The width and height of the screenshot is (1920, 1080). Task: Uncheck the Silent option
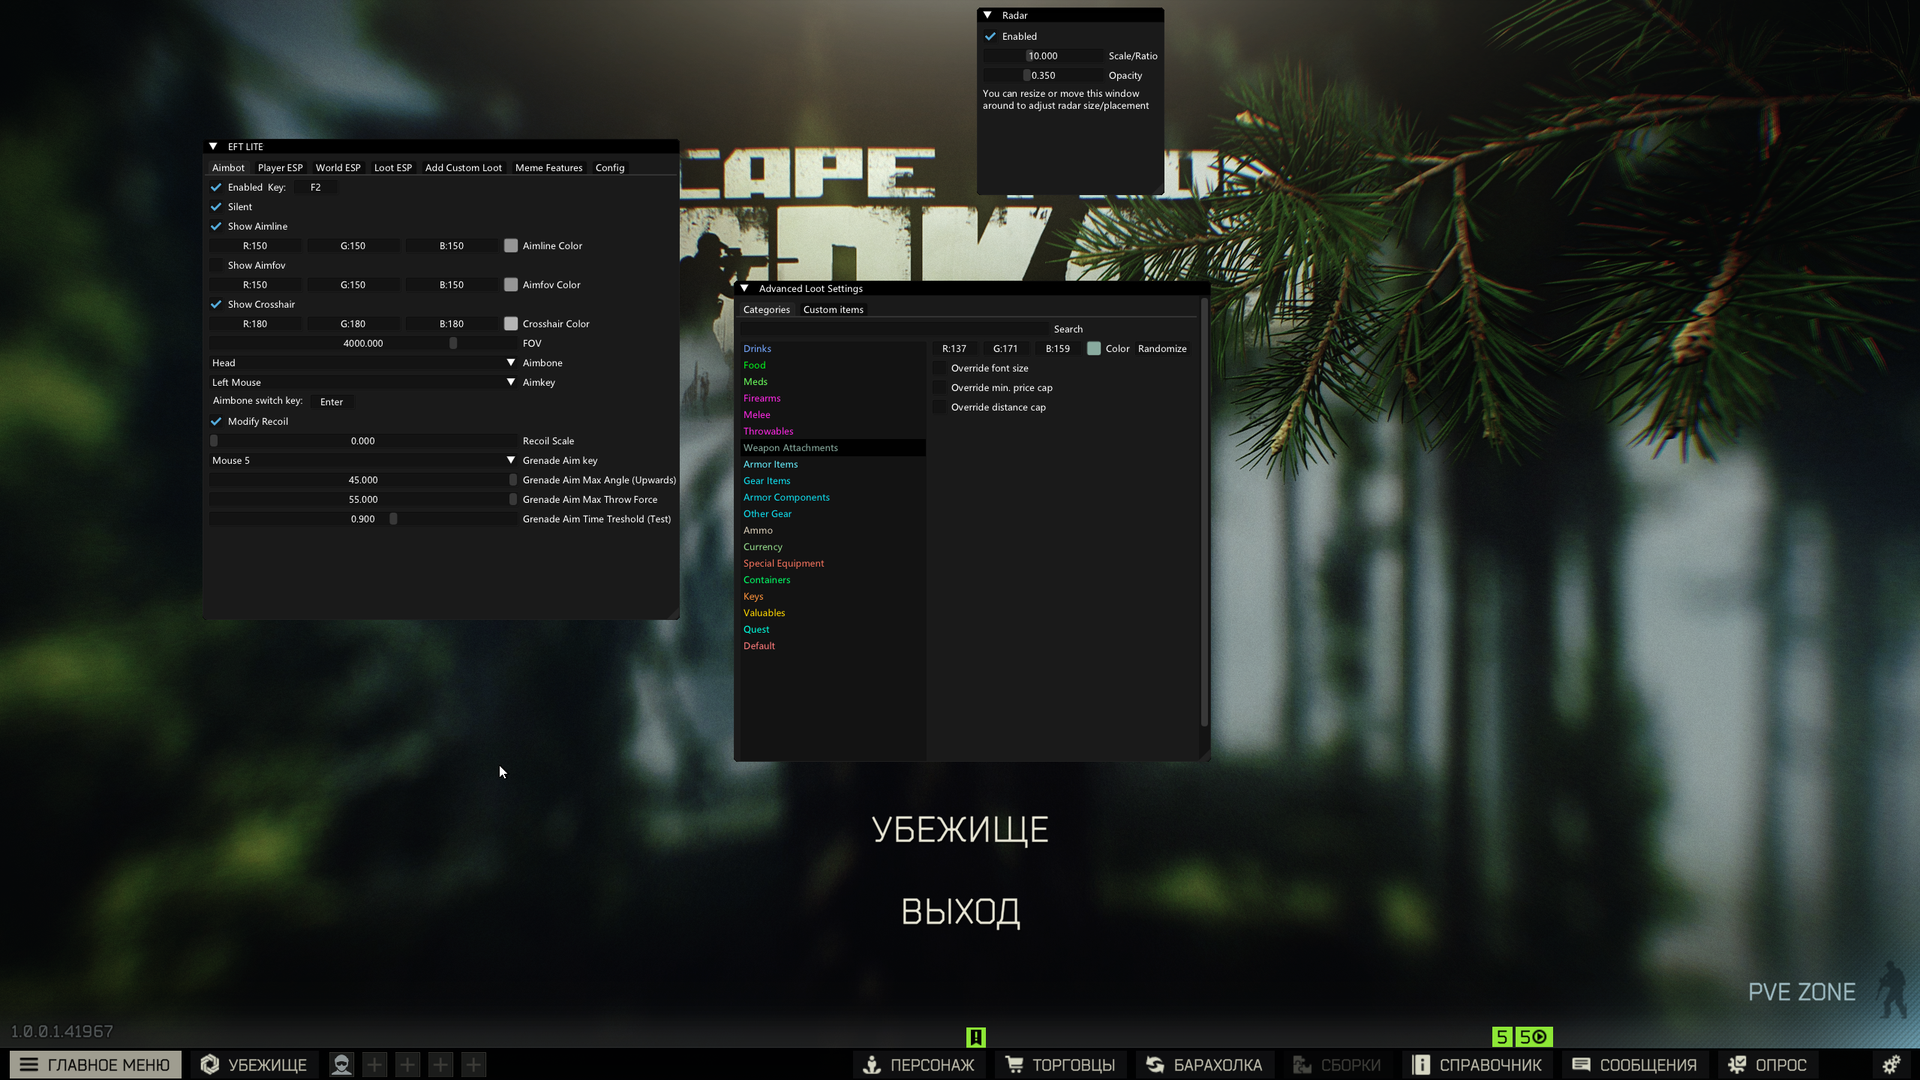point(216,207)
